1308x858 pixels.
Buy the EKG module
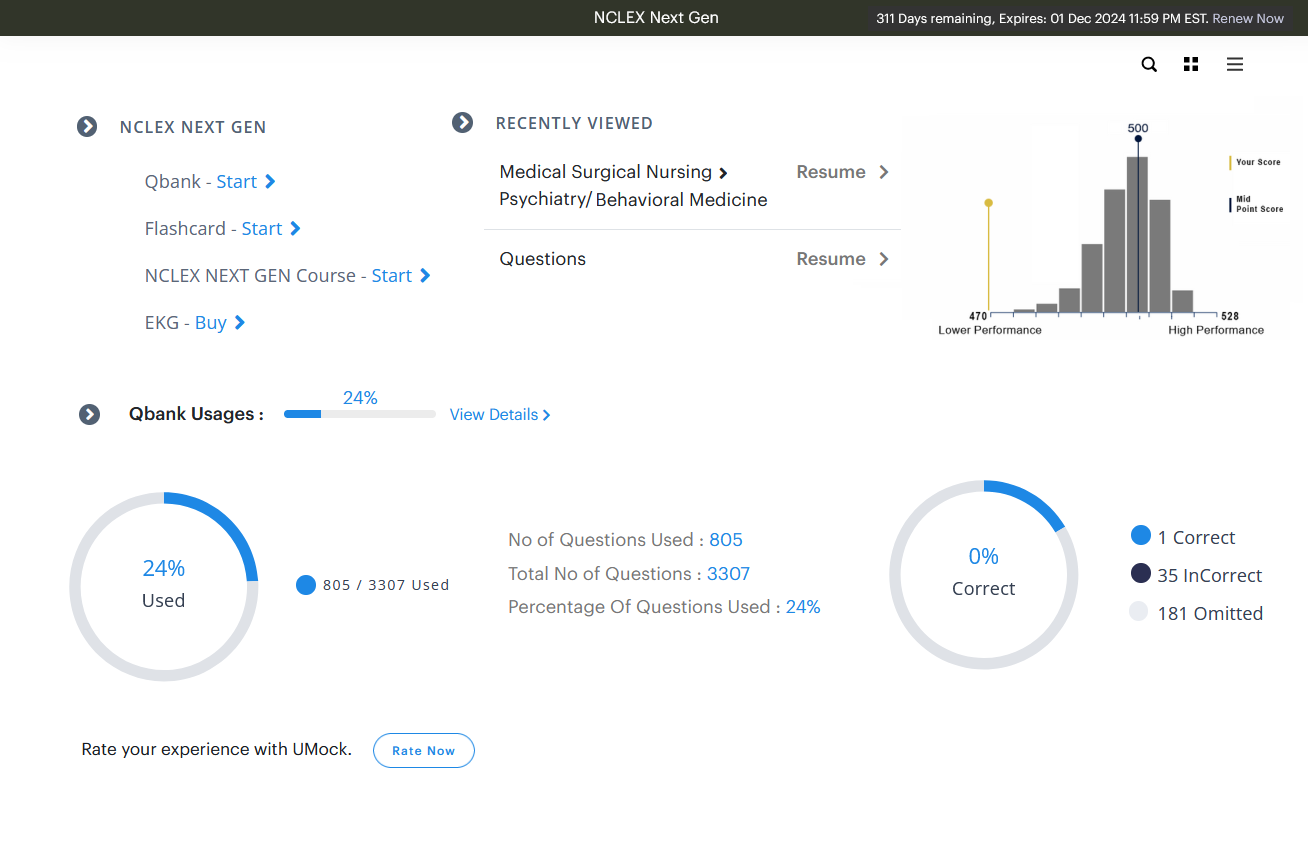[x=220, y=322]
